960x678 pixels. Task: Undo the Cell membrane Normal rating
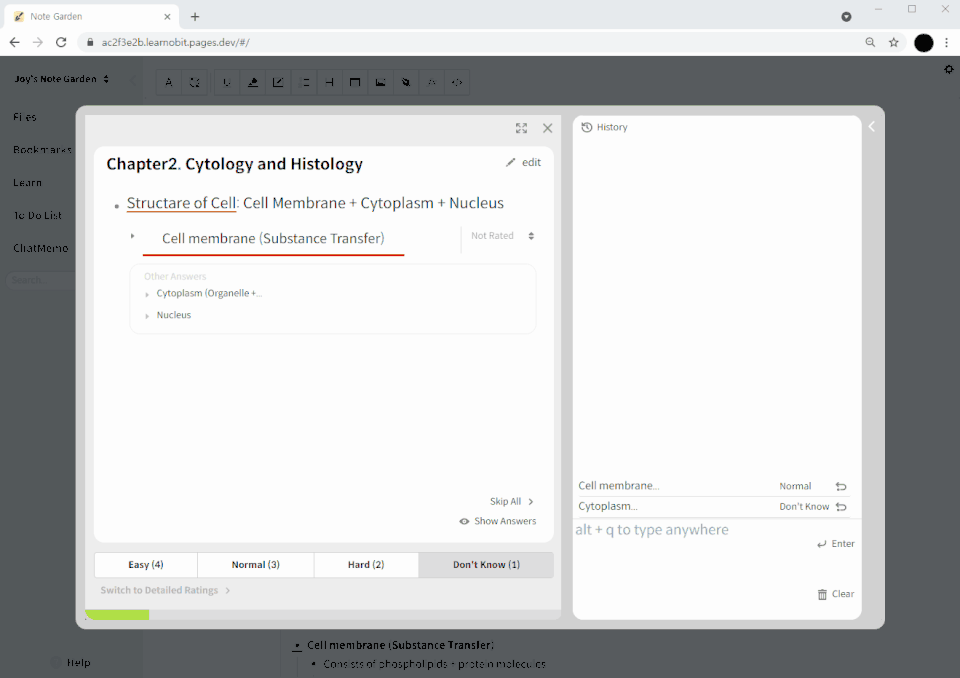click(x=841, y=486)
